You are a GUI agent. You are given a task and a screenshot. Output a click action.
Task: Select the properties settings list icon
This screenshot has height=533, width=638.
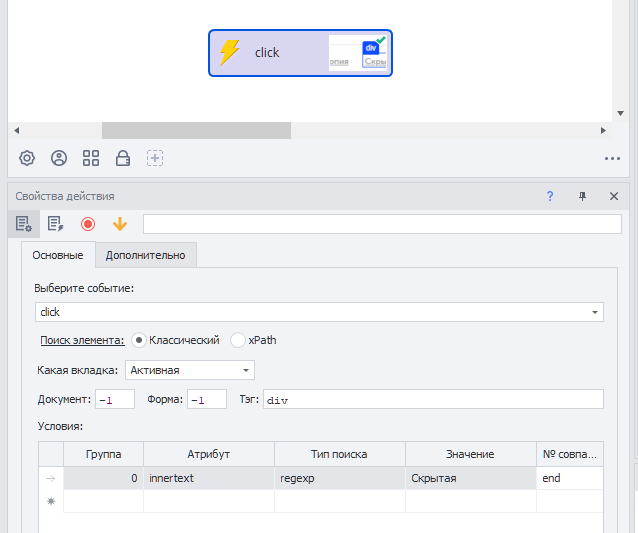click(24, 224)
